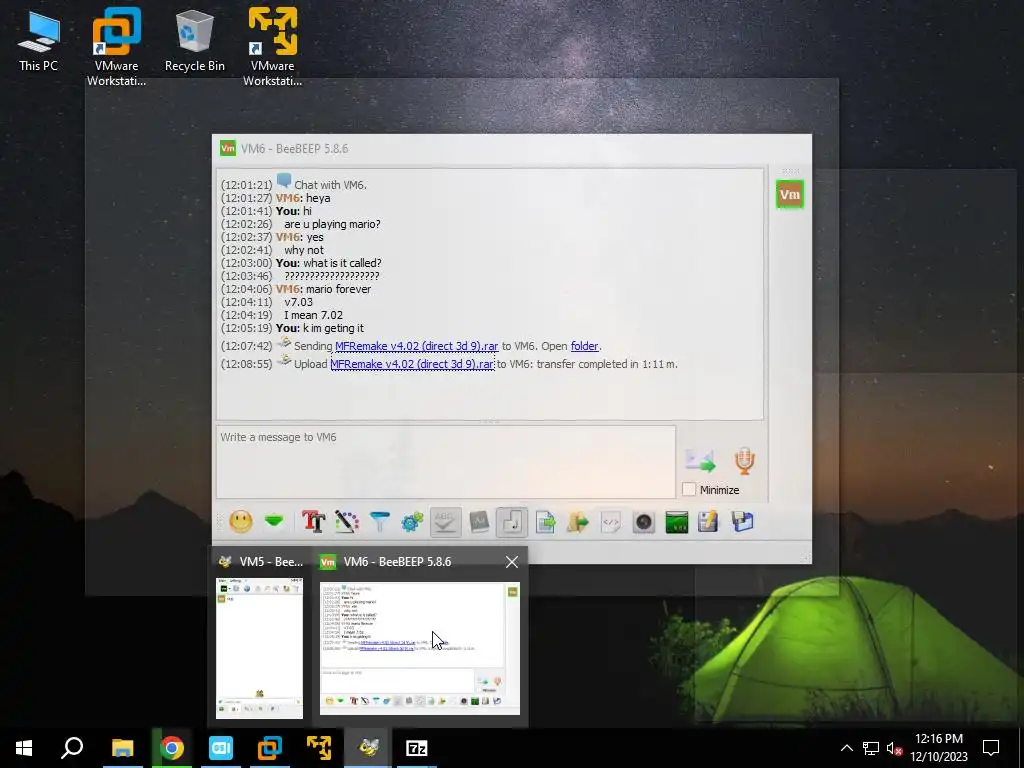
Task: Click the blue-orange VMware Workstation taskbar icon
Action: click(x=270, y=748)
